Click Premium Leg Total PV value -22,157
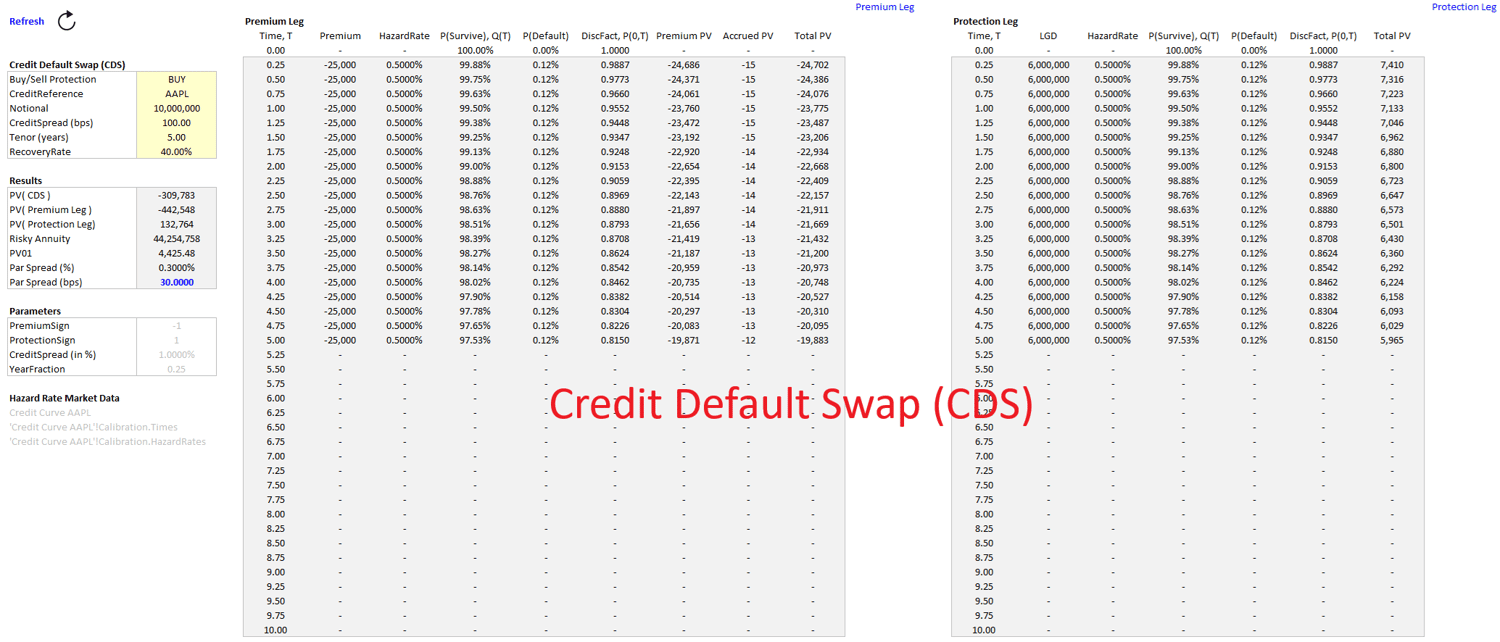 [x=813, y=196]
